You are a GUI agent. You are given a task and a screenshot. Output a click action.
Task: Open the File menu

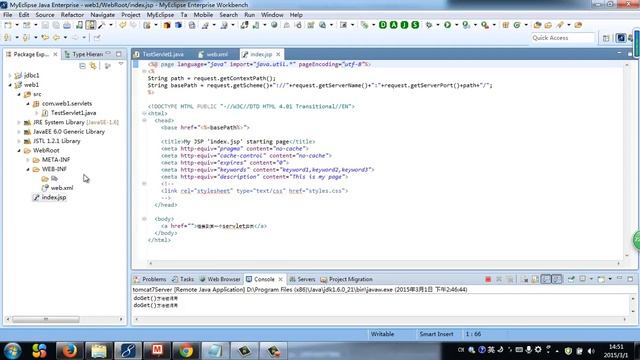point(7,15)
